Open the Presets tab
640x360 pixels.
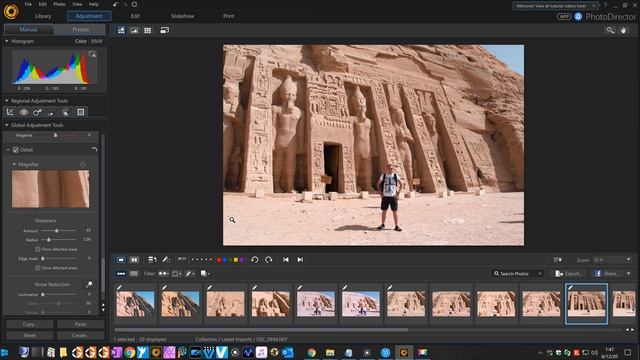(x=80, y=29)
